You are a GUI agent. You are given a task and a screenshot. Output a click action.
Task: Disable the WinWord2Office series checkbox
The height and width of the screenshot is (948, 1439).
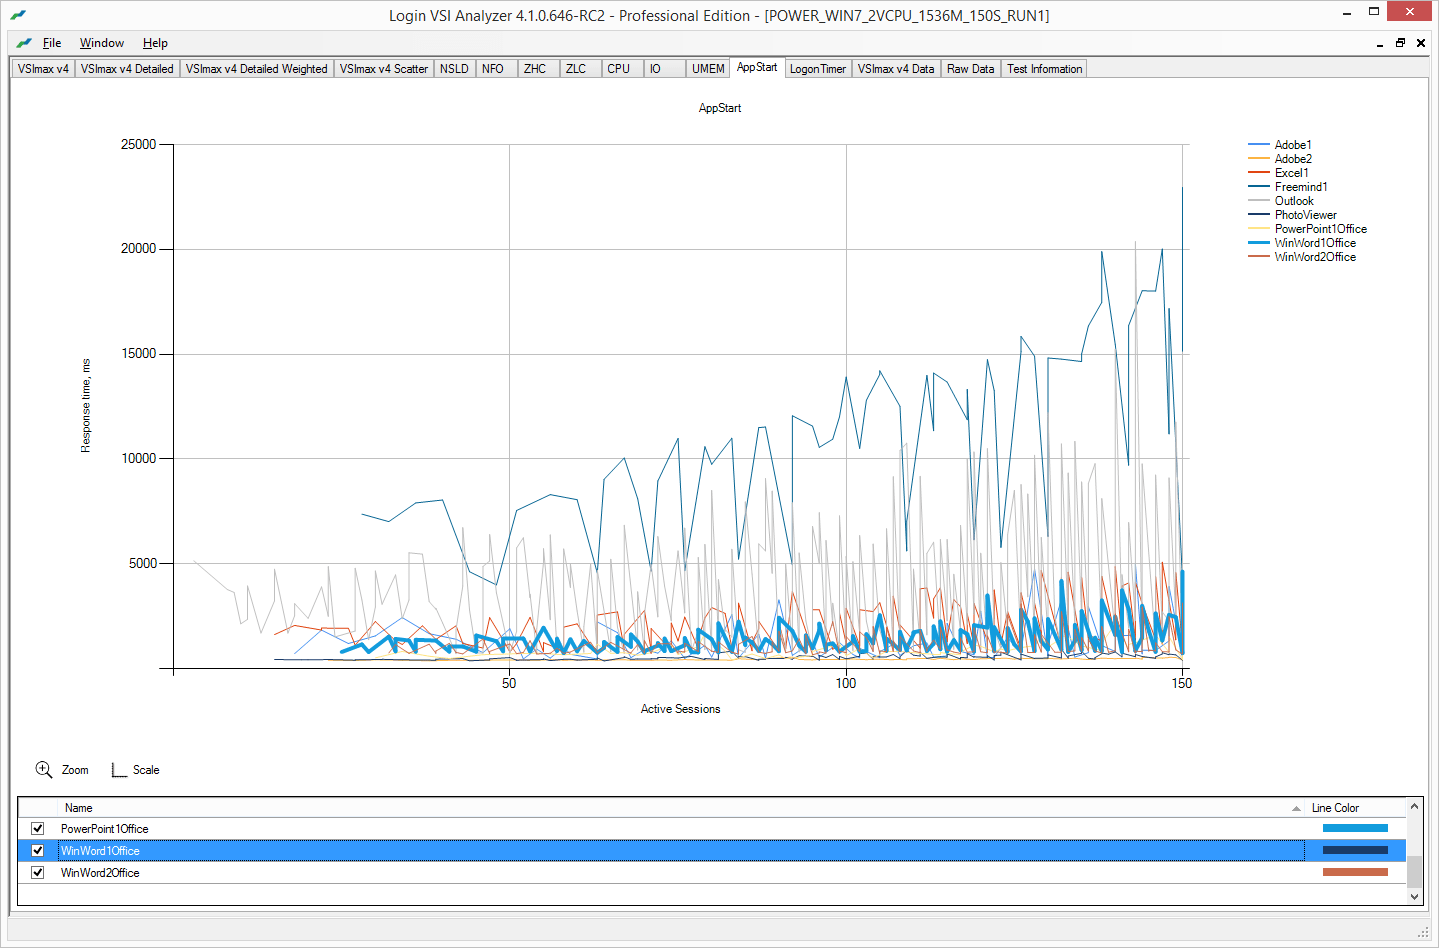[38, 872]
